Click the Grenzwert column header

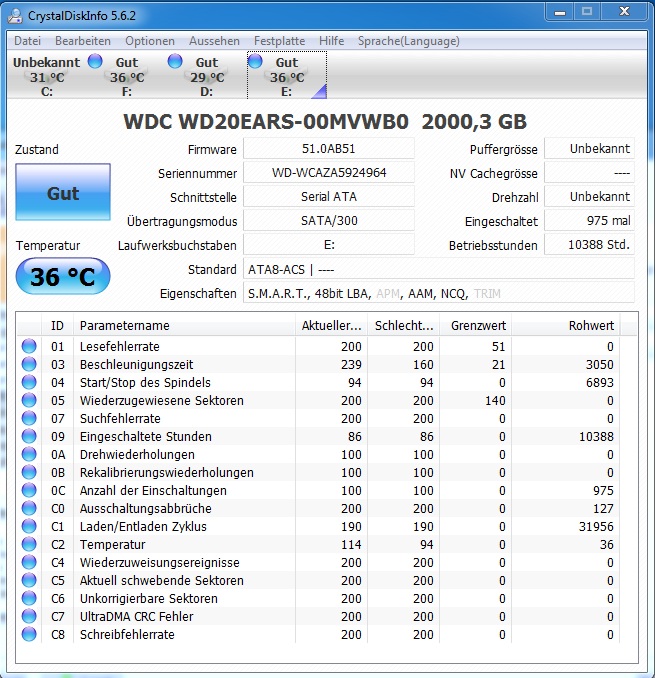point(476,326)
